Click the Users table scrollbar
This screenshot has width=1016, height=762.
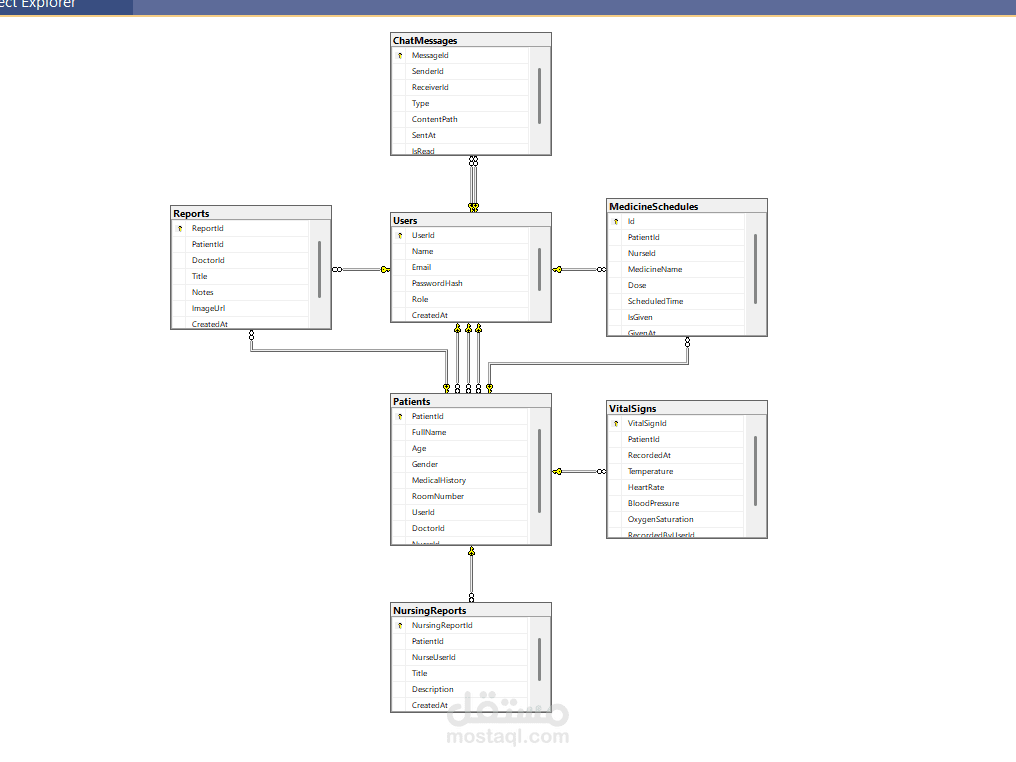click(539, 269)
